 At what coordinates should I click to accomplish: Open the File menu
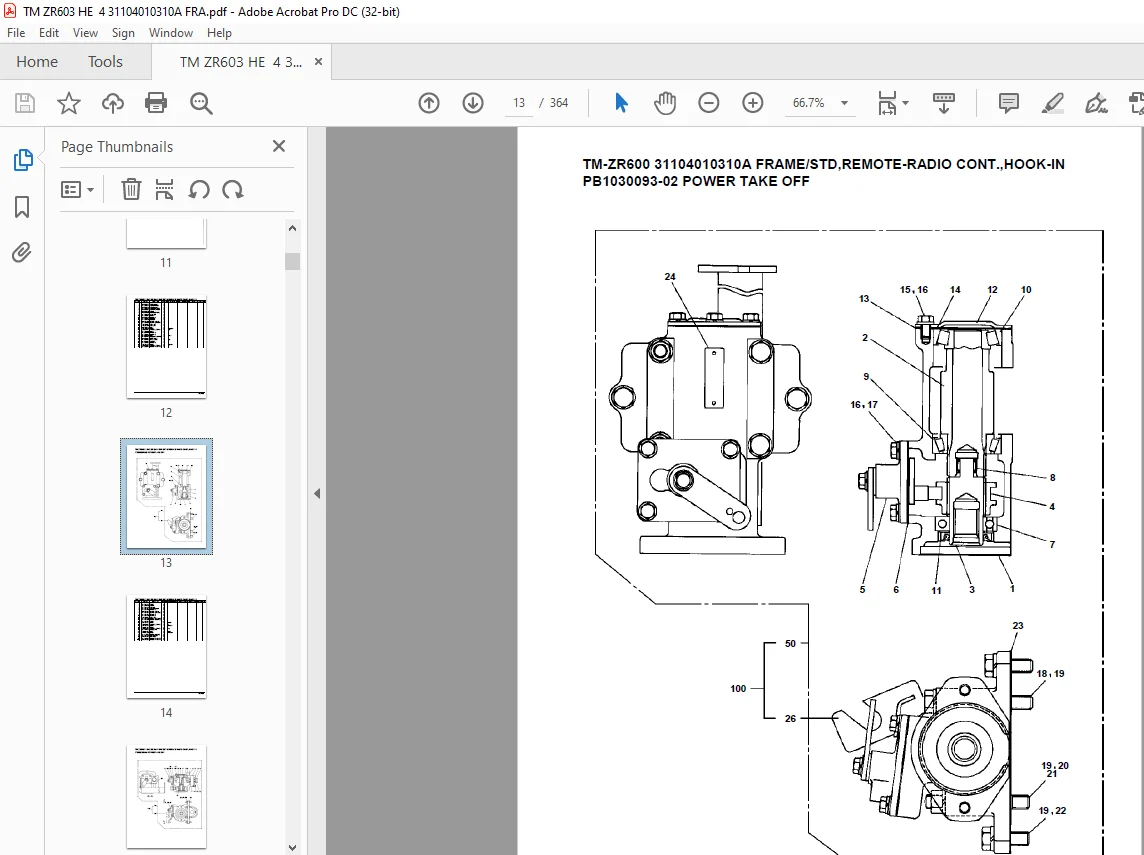coord(16,33)
